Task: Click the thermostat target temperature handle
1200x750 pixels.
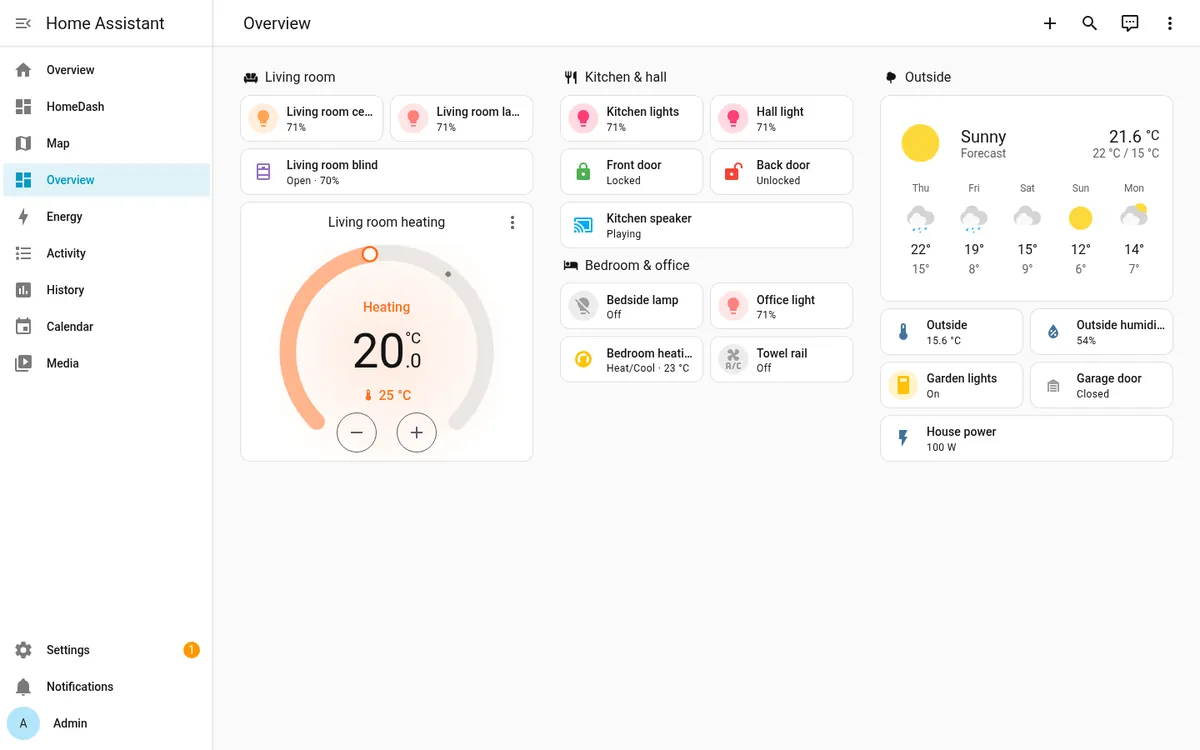Action: tap(370, 255)
